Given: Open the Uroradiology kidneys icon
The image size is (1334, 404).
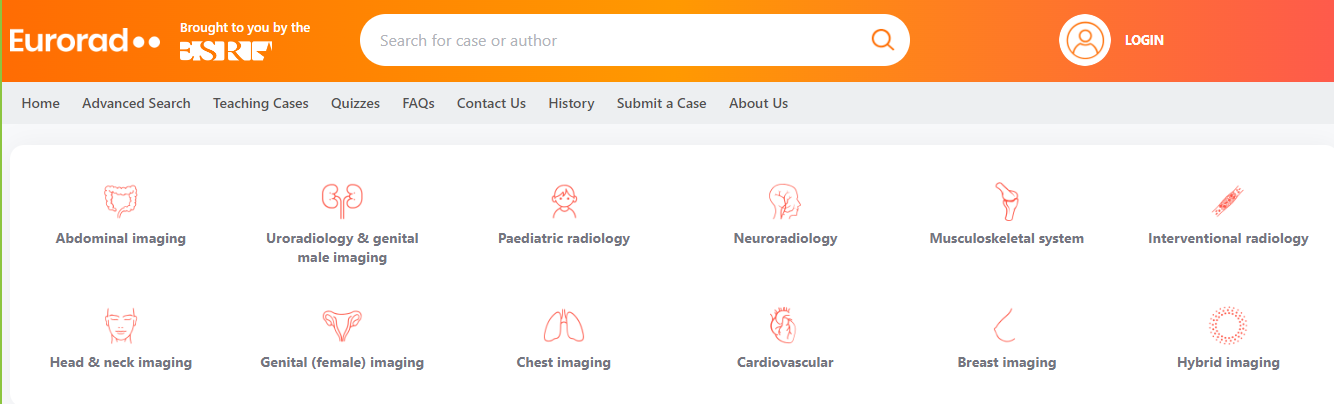Looking at the screenshot, I should coord(342,201).
